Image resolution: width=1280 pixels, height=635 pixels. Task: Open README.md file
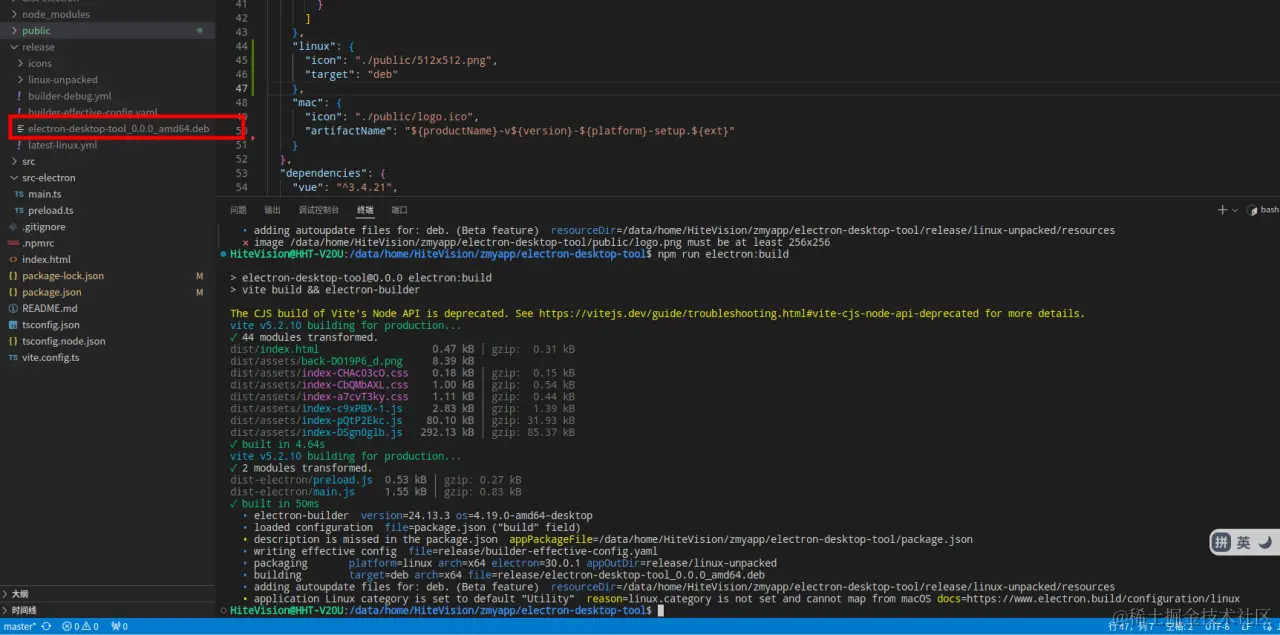tap(49, 308)
